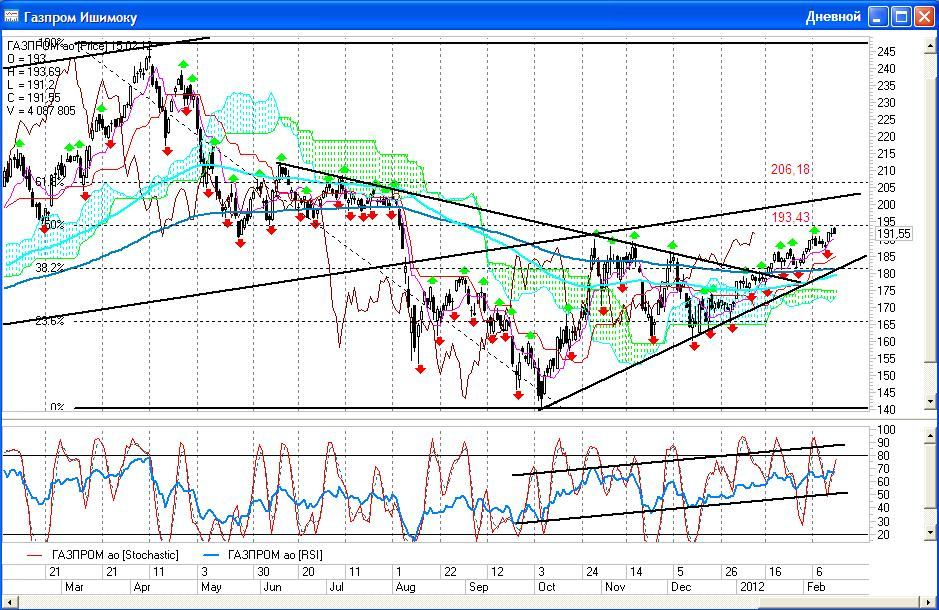The height and width of the screenshot is (610, 939).
Task: Click the Mar month label on the time axis
Action: [x=74, y=587]
